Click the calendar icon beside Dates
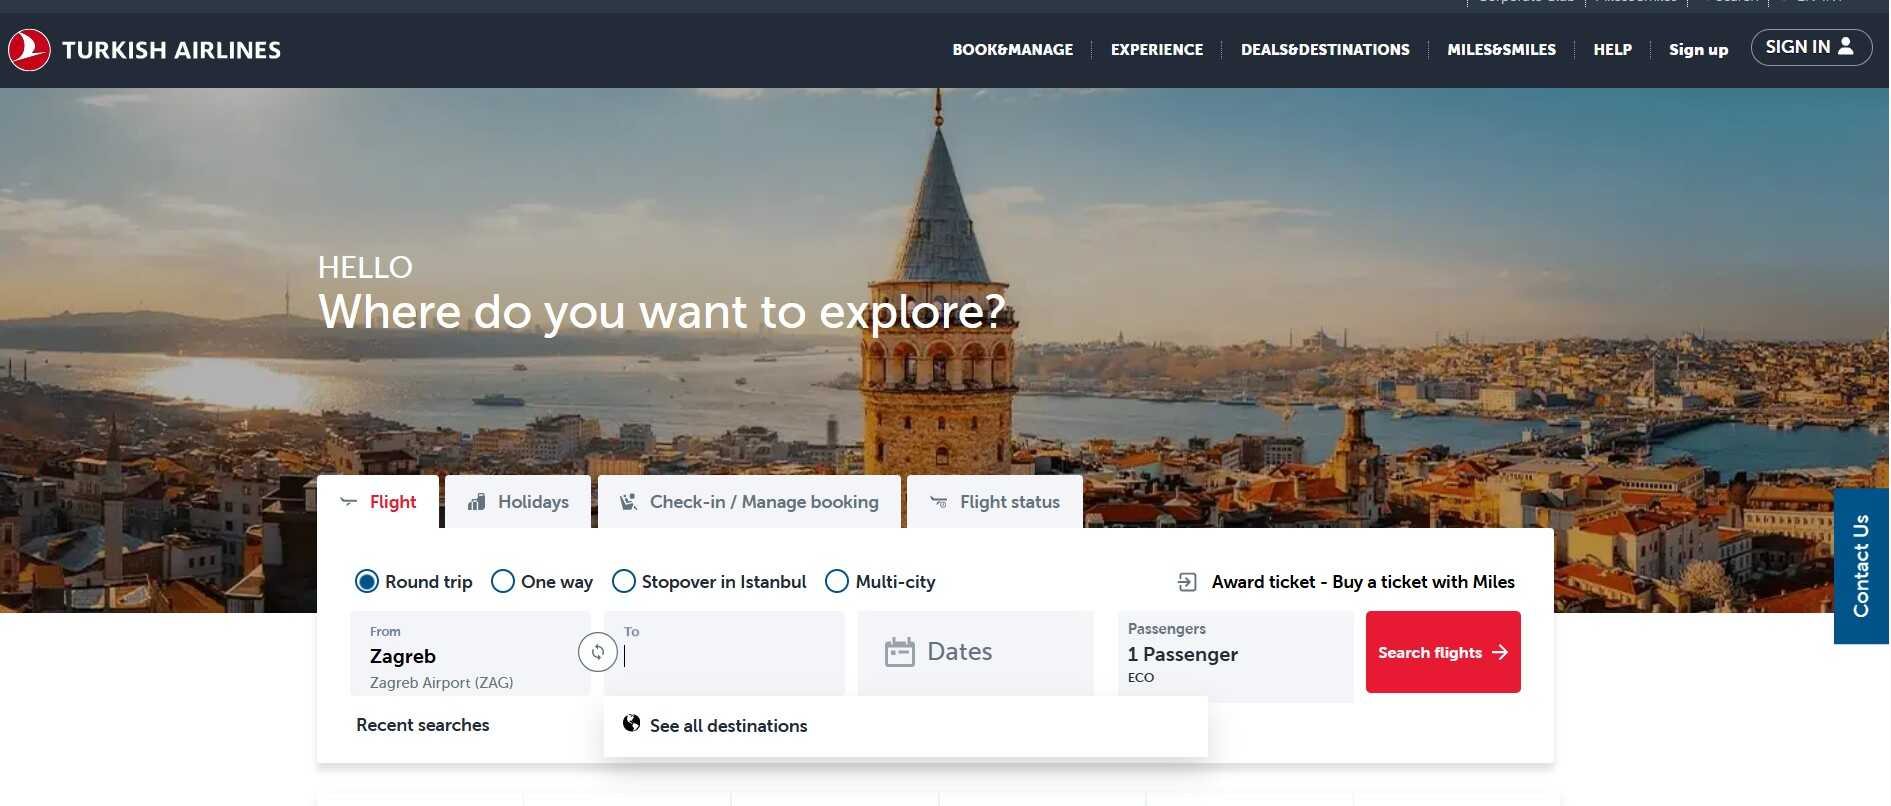Viewport: 1891px width, 806px height. click(x=900, y=652)
